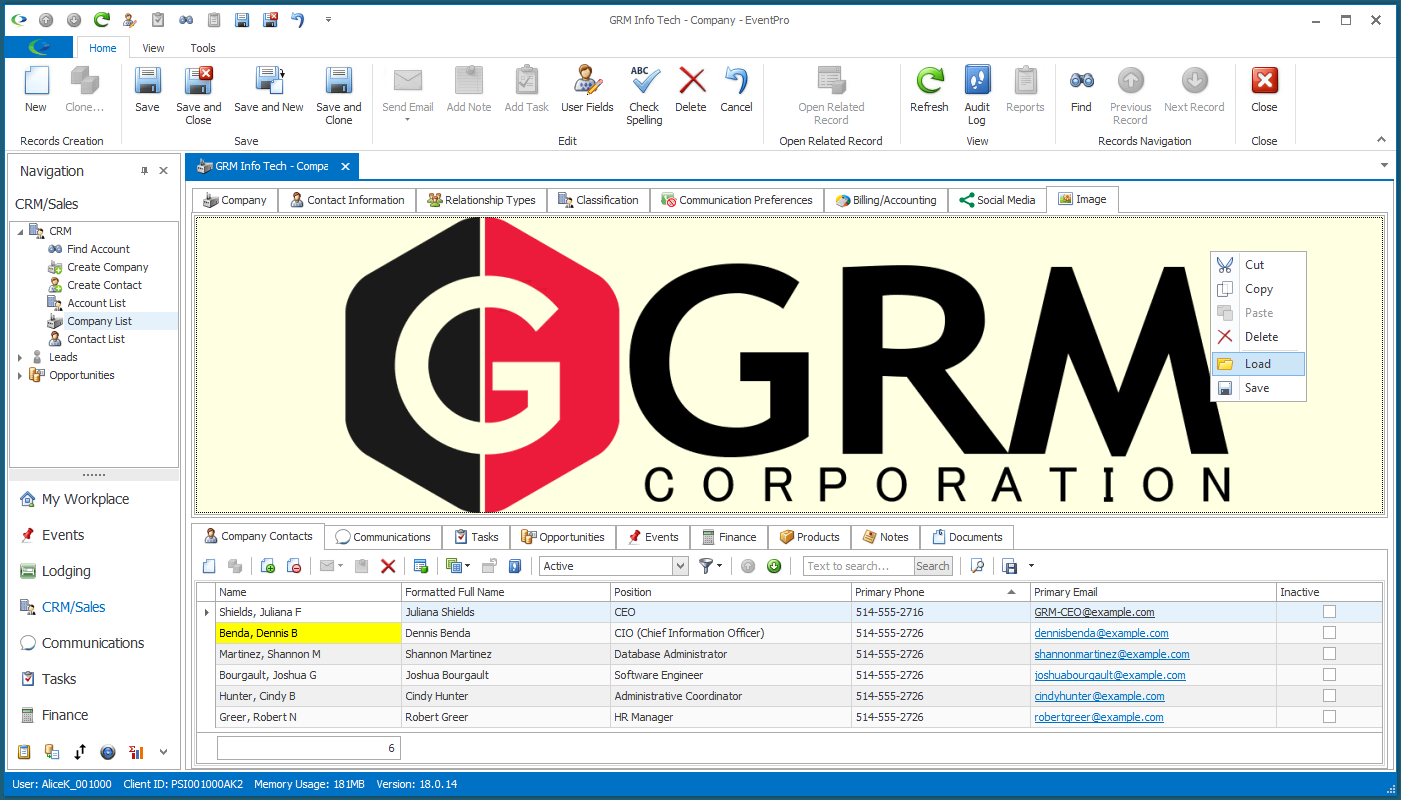This screenshot has height=800, width=1401.
Task: Click email link GRM-CEO@example.com
Action: tap(1094, 612)
